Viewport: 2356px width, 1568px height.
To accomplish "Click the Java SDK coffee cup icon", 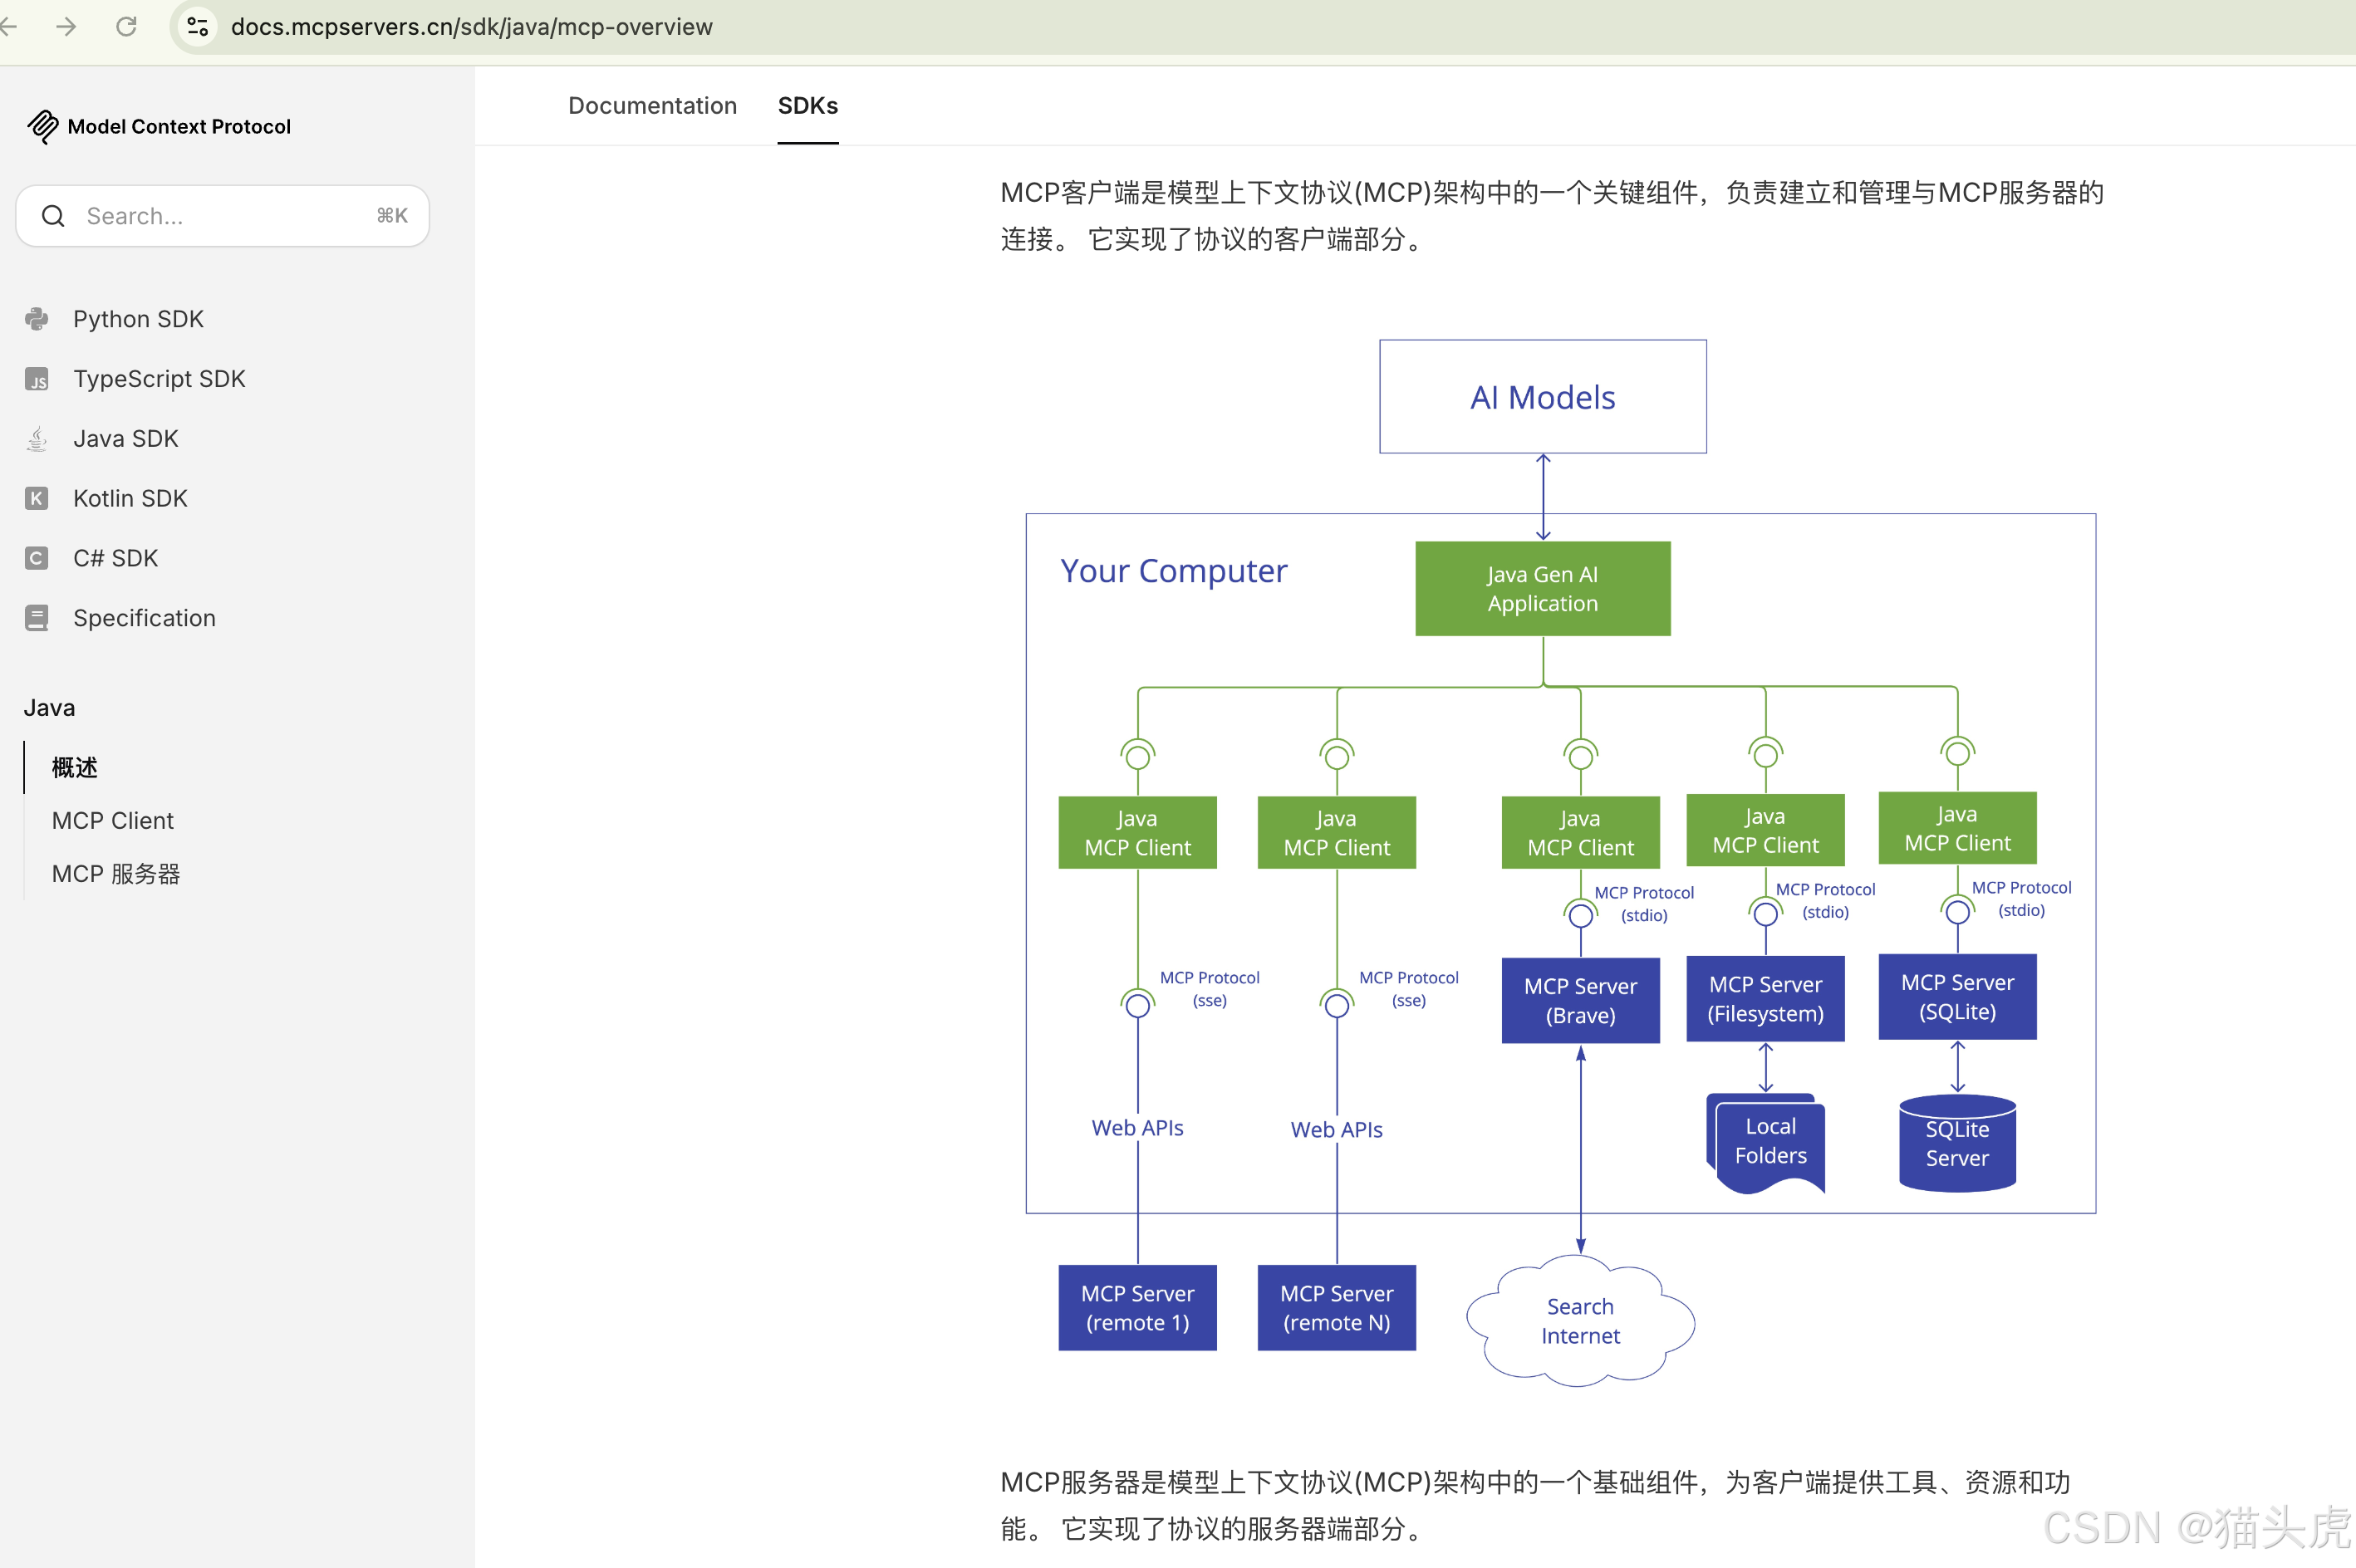I will coord(37,439).
